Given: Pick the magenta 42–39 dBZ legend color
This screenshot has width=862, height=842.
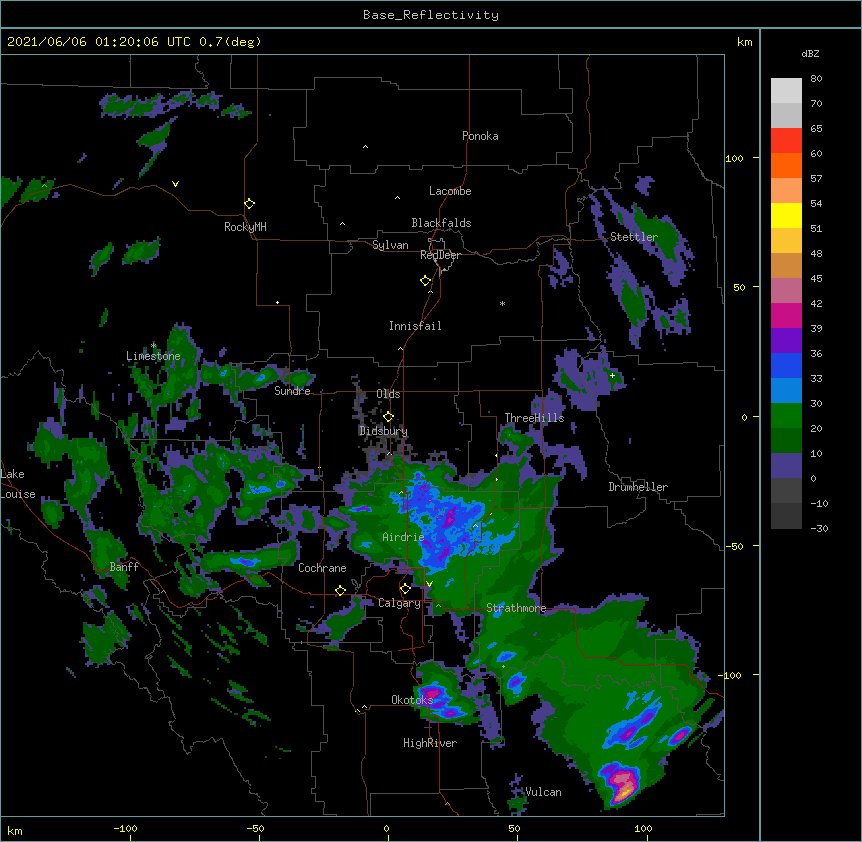Looking at the screenshot, I should tap(786, 316).
